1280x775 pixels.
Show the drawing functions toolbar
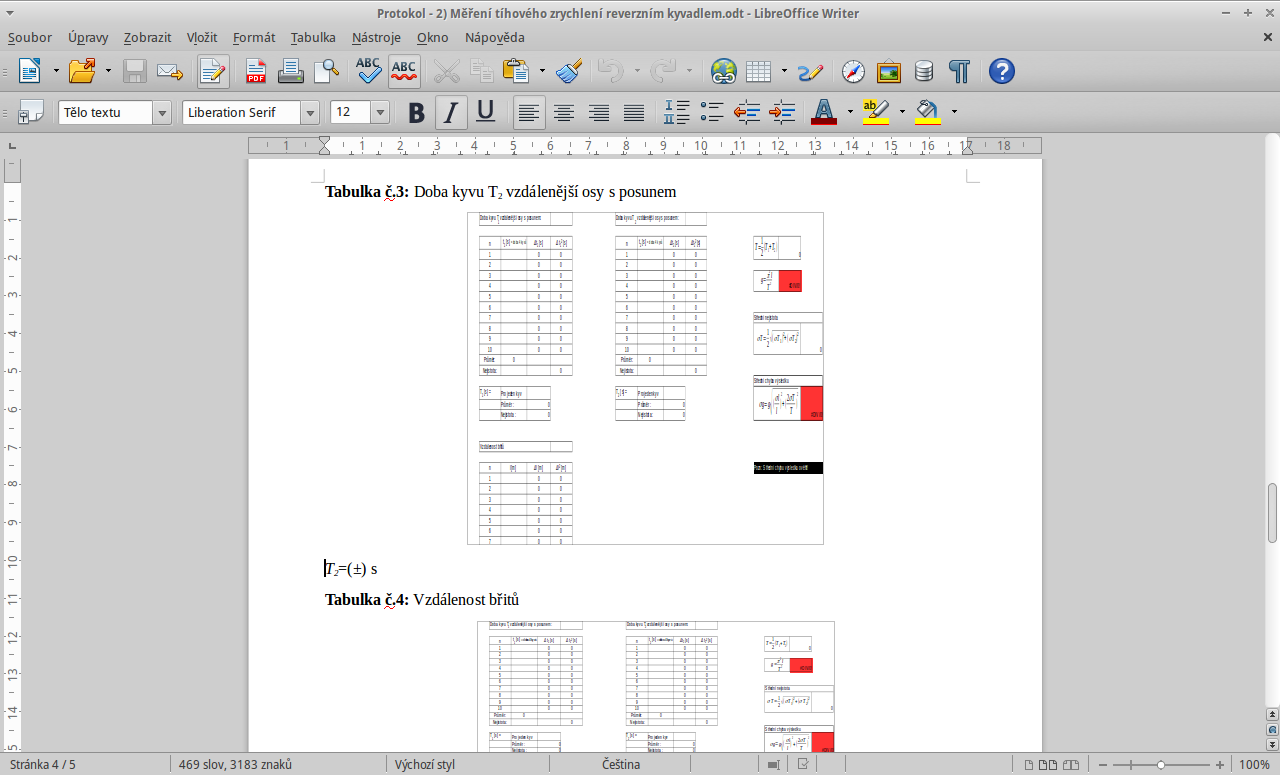coord(810,71)
